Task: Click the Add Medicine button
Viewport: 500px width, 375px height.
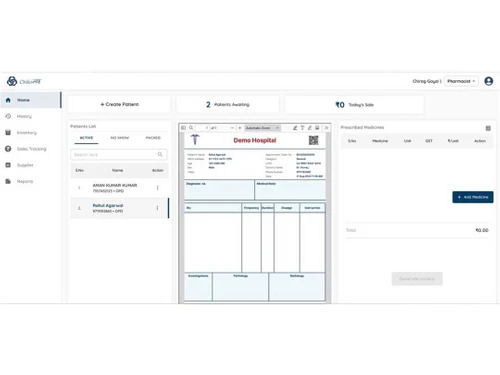Action: (x=473, y=197)
